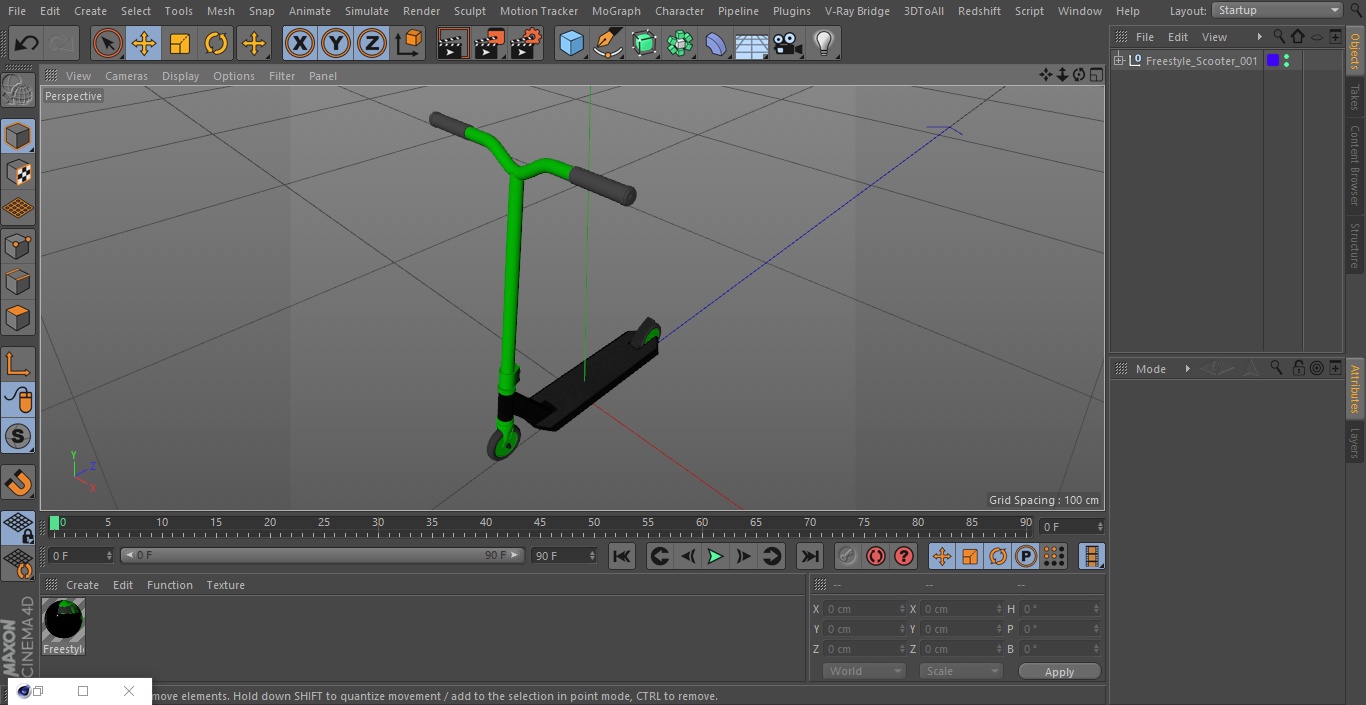Open the File menu
1366x705 pixels.
(17, 10)
